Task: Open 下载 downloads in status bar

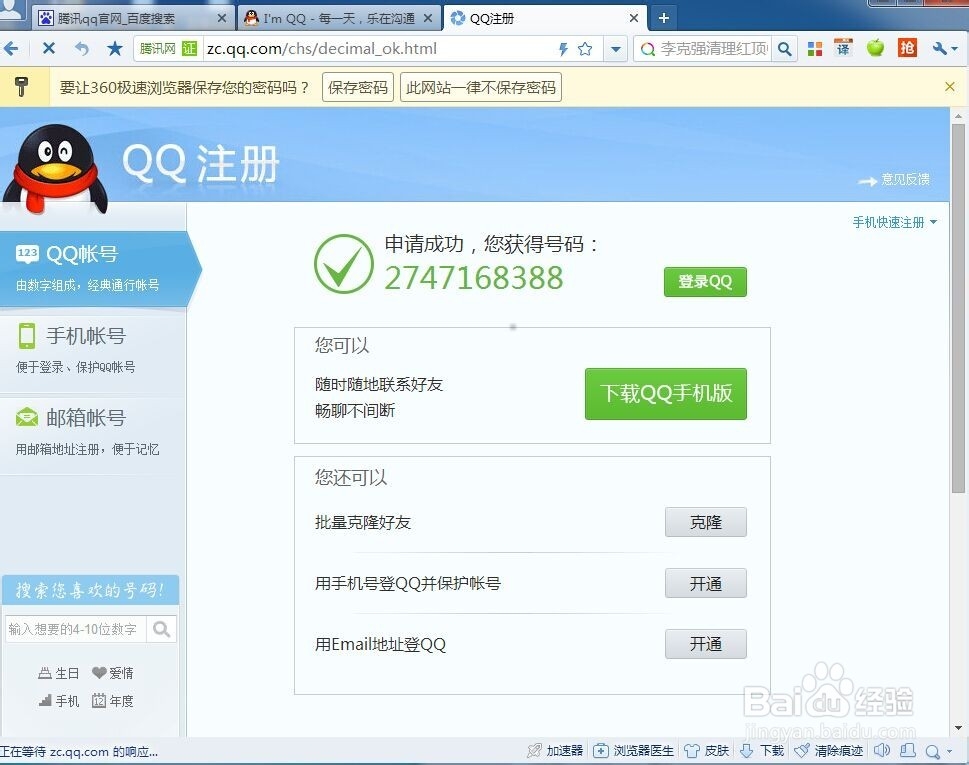Action: [761, 751]
